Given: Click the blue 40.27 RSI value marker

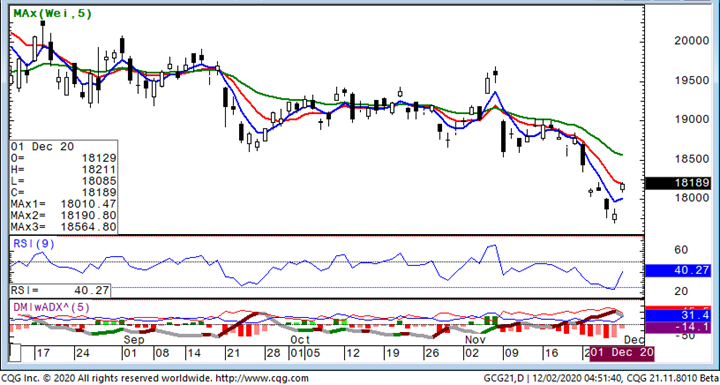Looking at the screenshot, I should click(x=678, y=271).
